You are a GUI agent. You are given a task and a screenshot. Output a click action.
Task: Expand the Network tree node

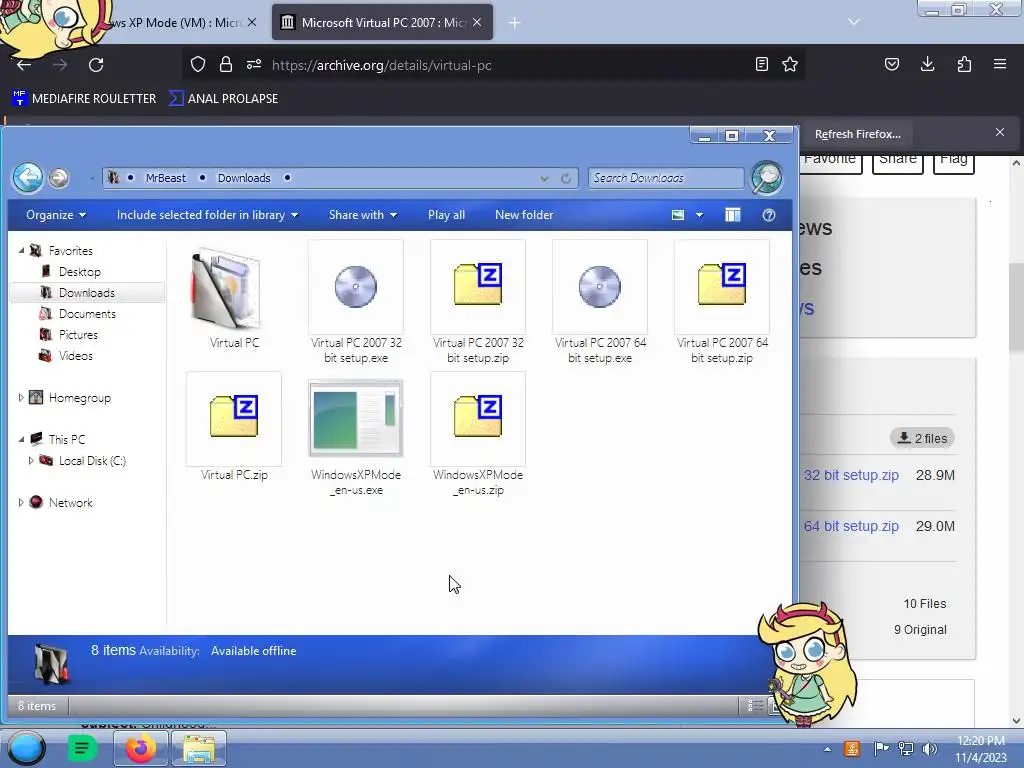(x=21, y=502)
